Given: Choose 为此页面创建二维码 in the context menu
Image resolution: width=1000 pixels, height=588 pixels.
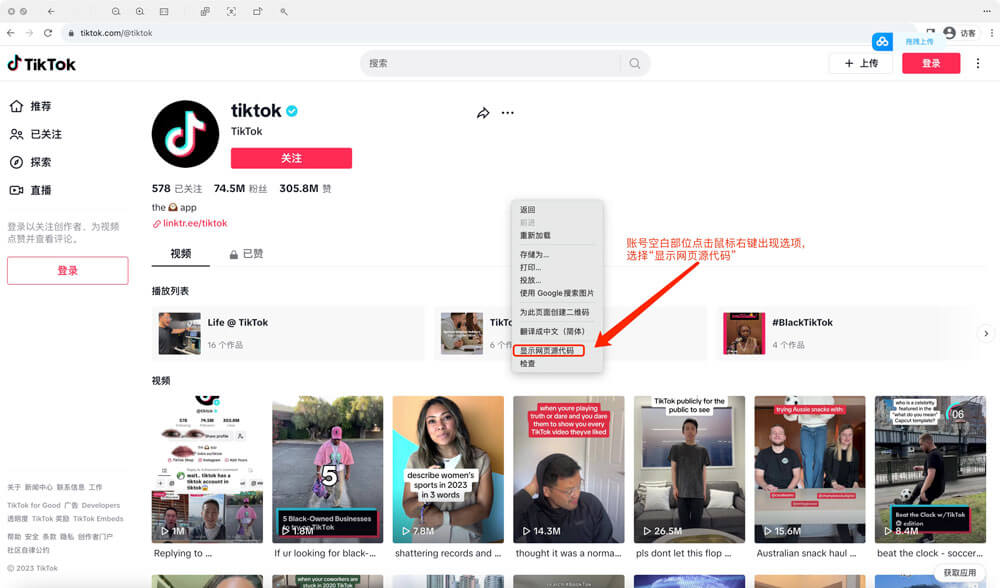Looking at the screenshot, I should [x=554, y=312].
